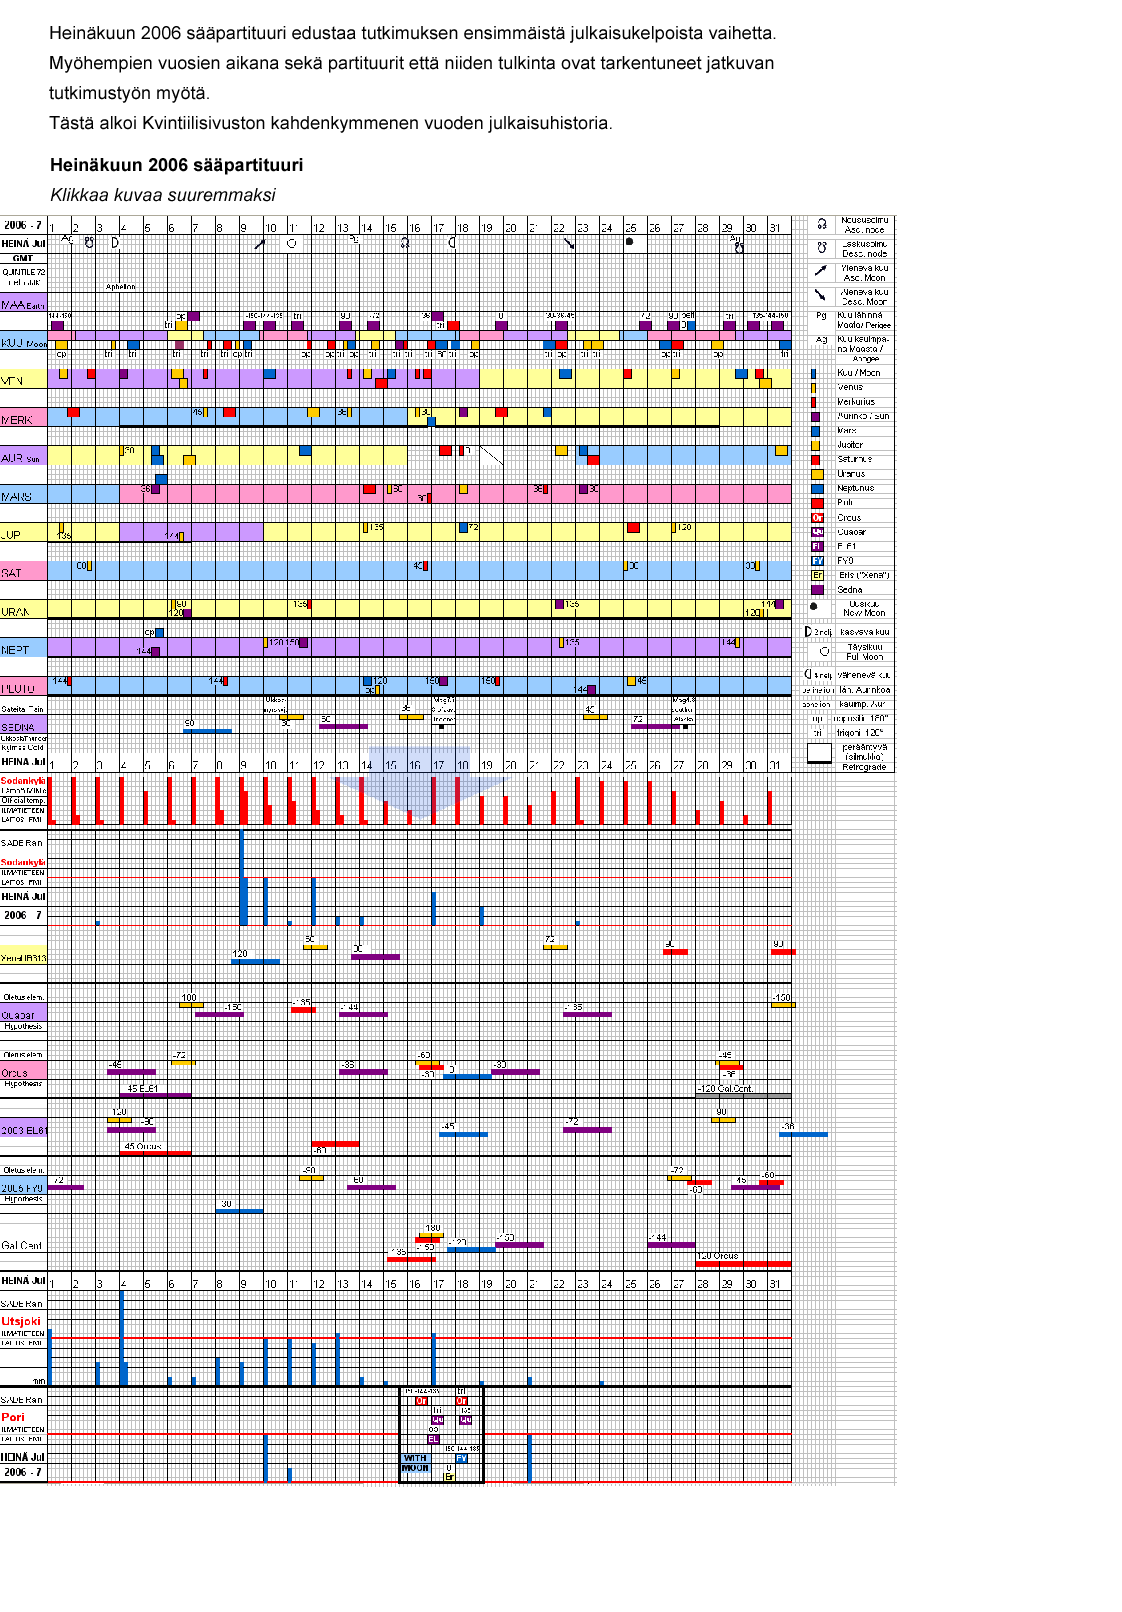1122x1612 pixels.
Task: Click the blue 'FY' legend icon
Action: click(x=817, y=561)
